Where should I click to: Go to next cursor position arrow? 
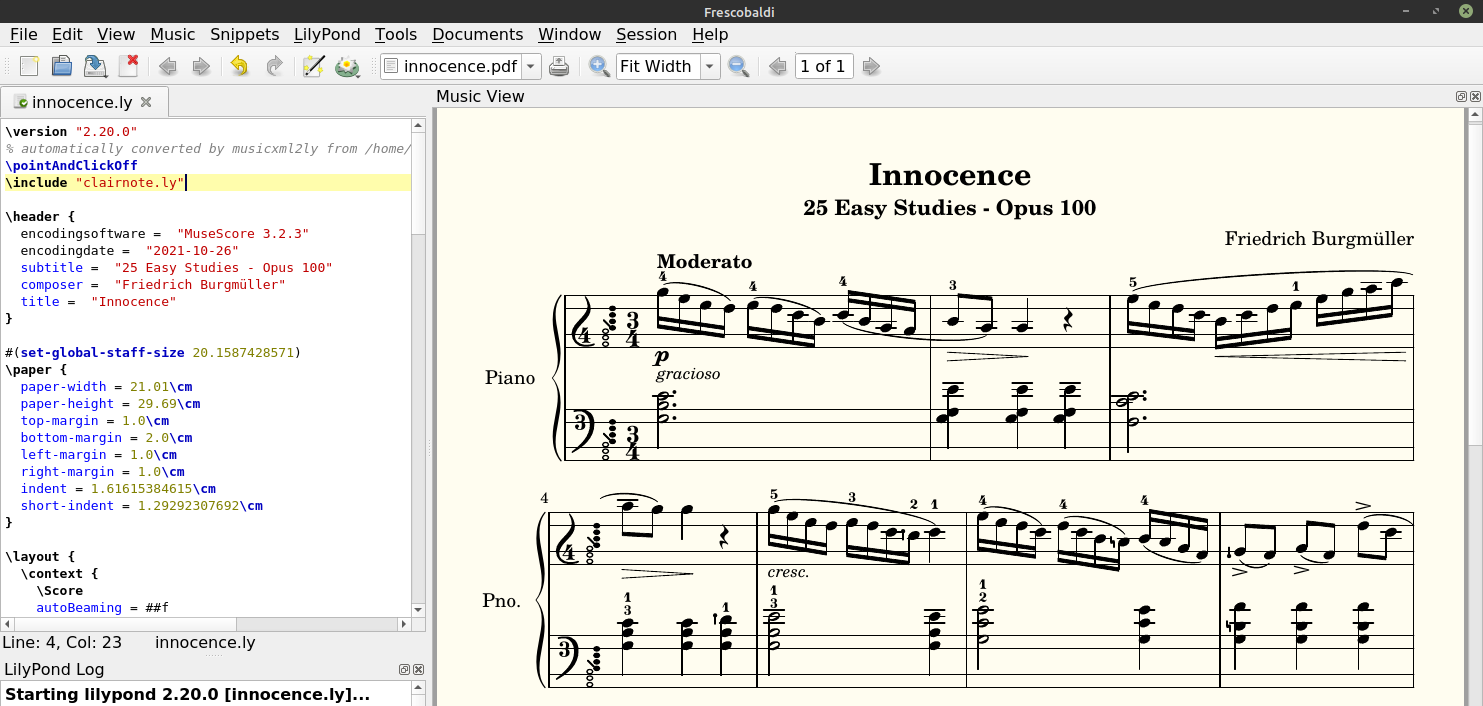coord(201,66)
